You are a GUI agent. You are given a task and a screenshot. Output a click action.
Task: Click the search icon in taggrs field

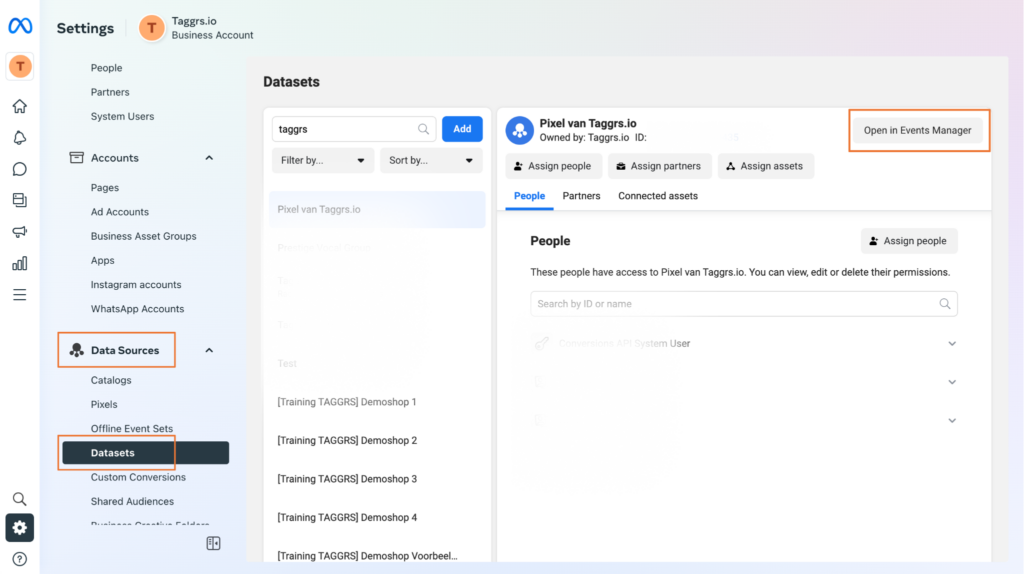[423, 129]
